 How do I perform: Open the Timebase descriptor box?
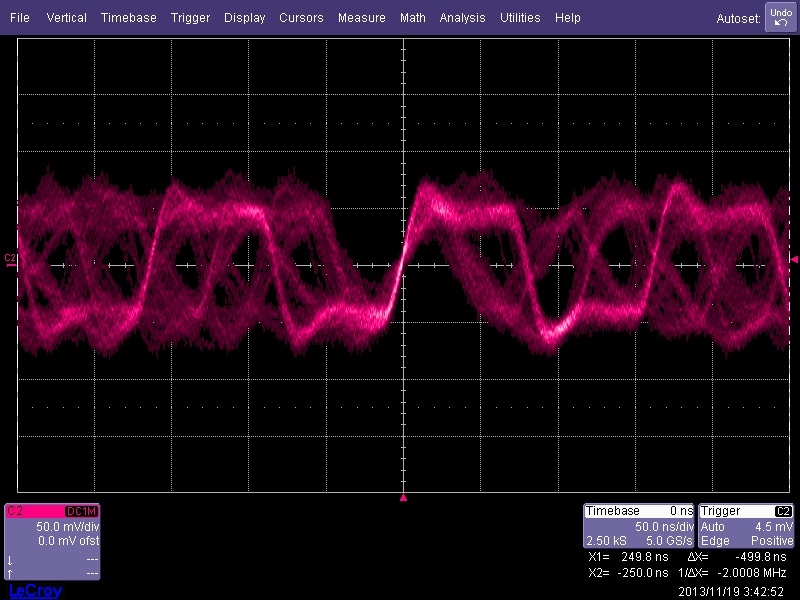(x=639, y=526)
